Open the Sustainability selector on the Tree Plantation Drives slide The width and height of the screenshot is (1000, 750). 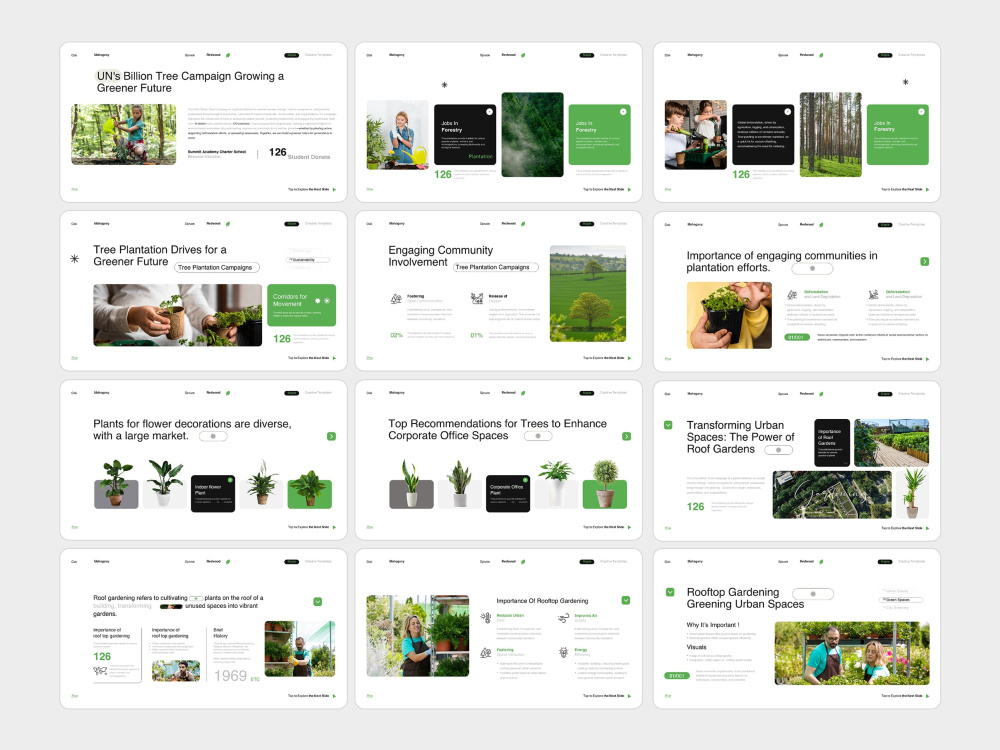(x=309, y=260)
